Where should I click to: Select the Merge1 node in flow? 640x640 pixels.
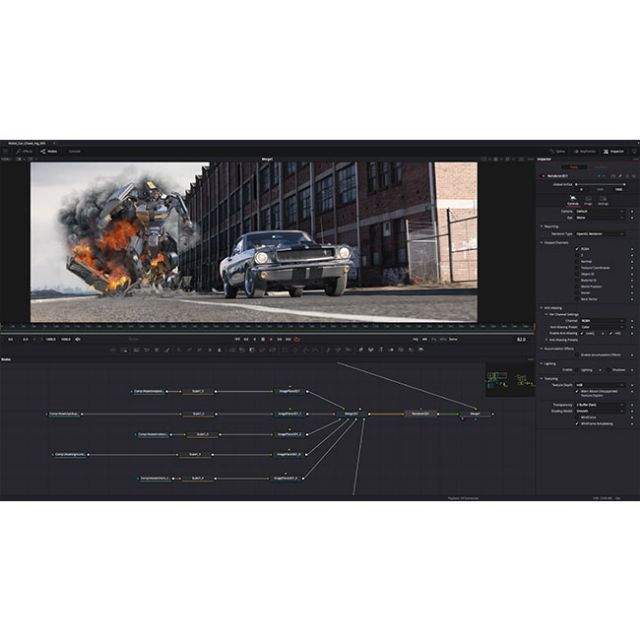tap(475, 413)
